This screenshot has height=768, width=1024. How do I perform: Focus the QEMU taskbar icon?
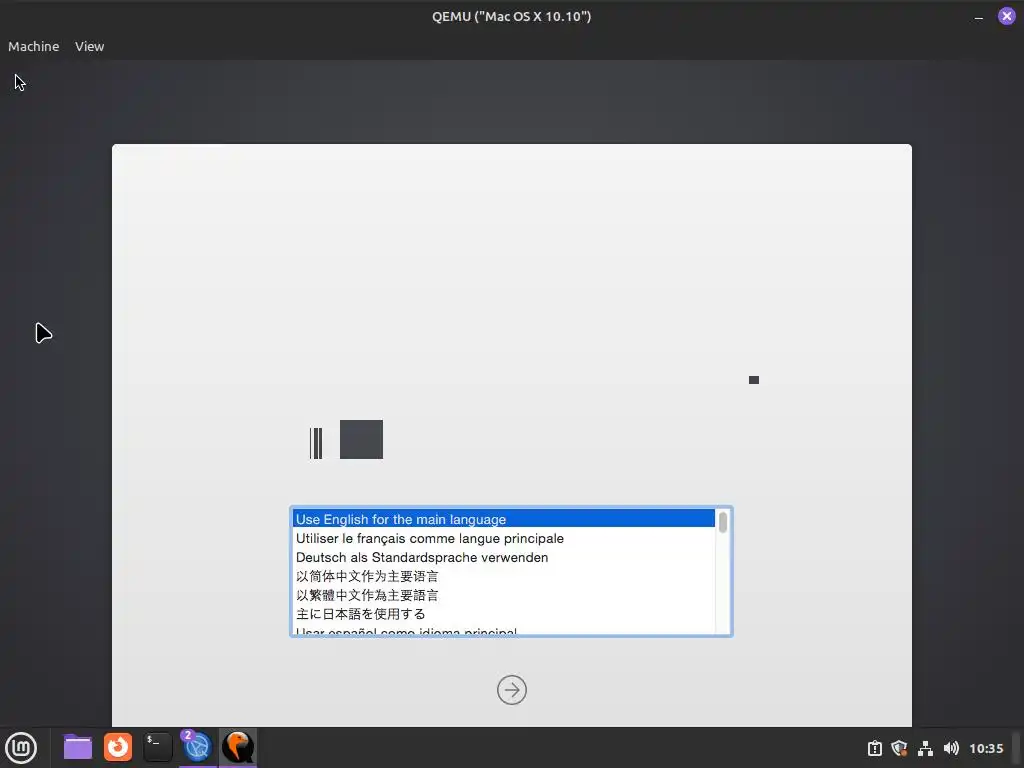coord(238,747)
